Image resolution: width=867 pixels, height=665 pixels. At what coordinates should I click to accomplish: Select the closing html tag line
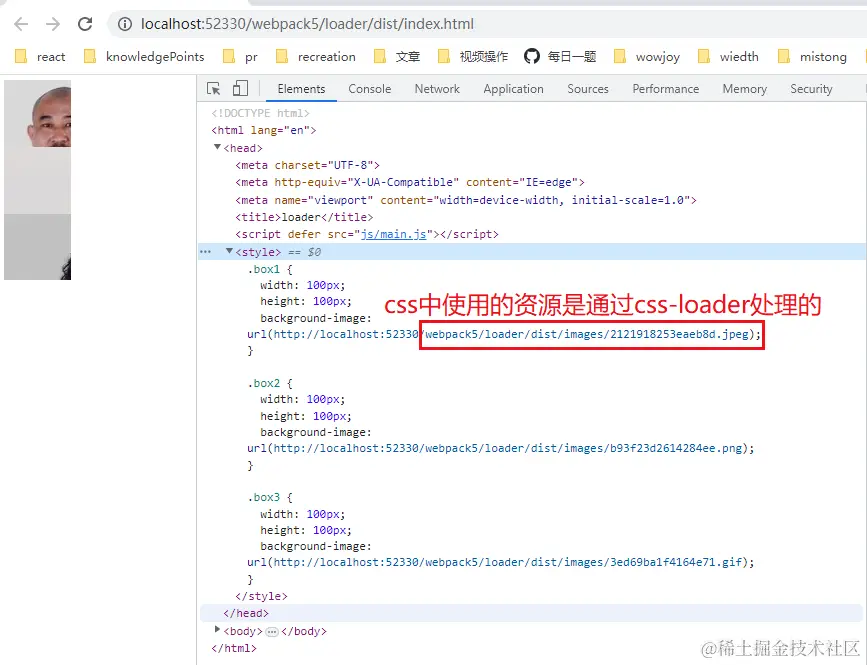234,648
